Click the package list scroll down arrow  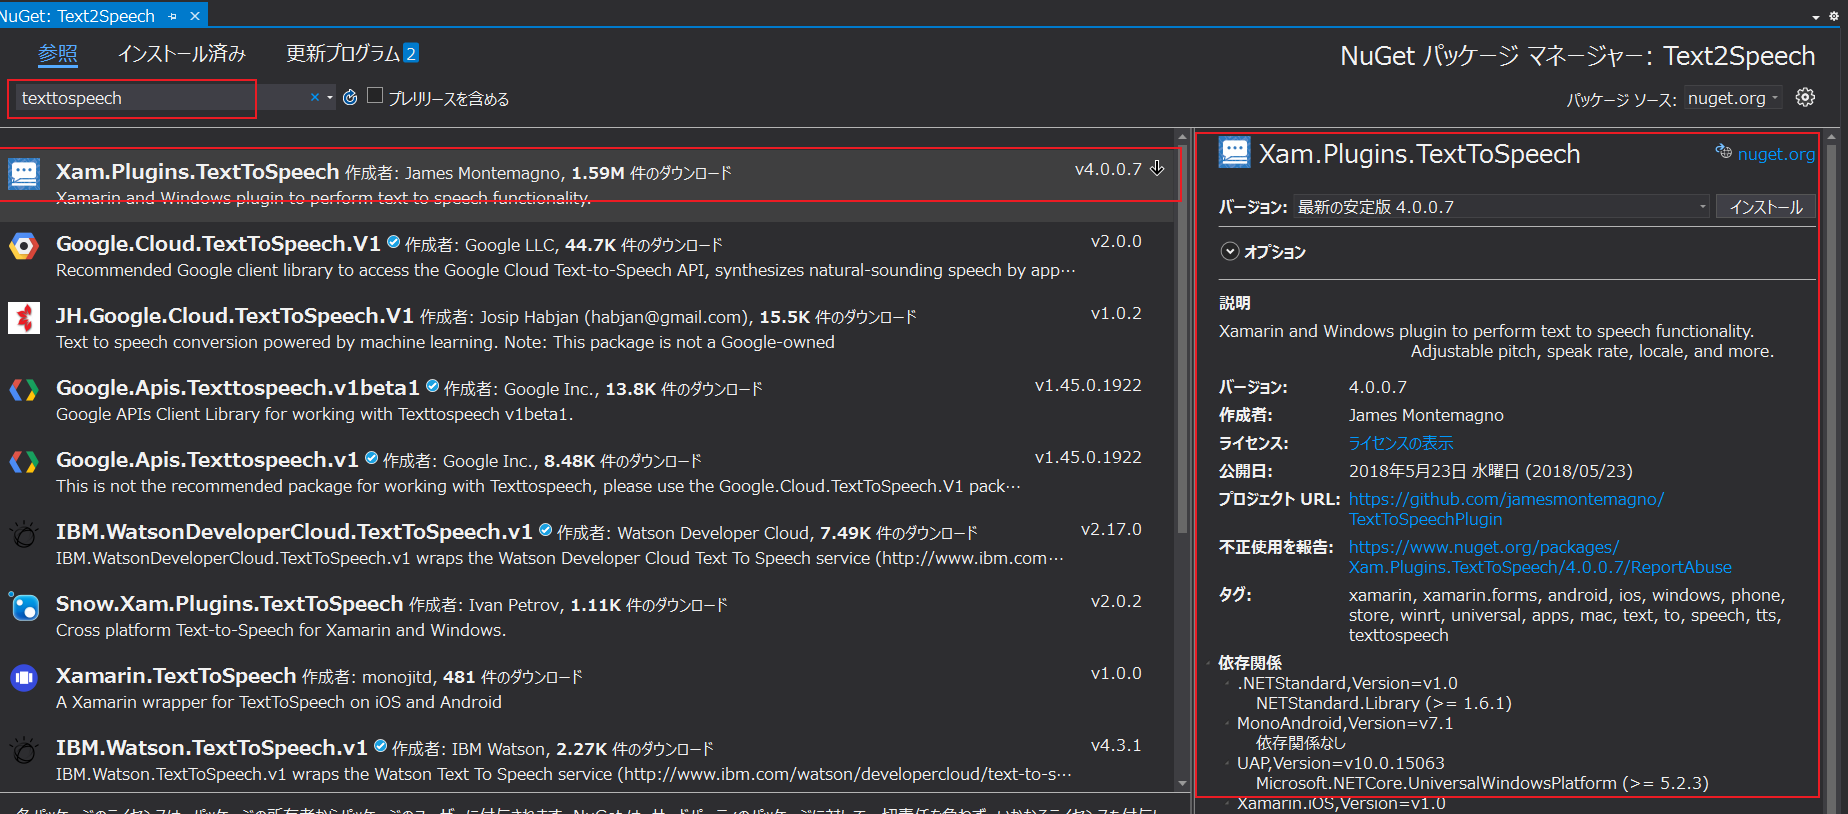1182,784
